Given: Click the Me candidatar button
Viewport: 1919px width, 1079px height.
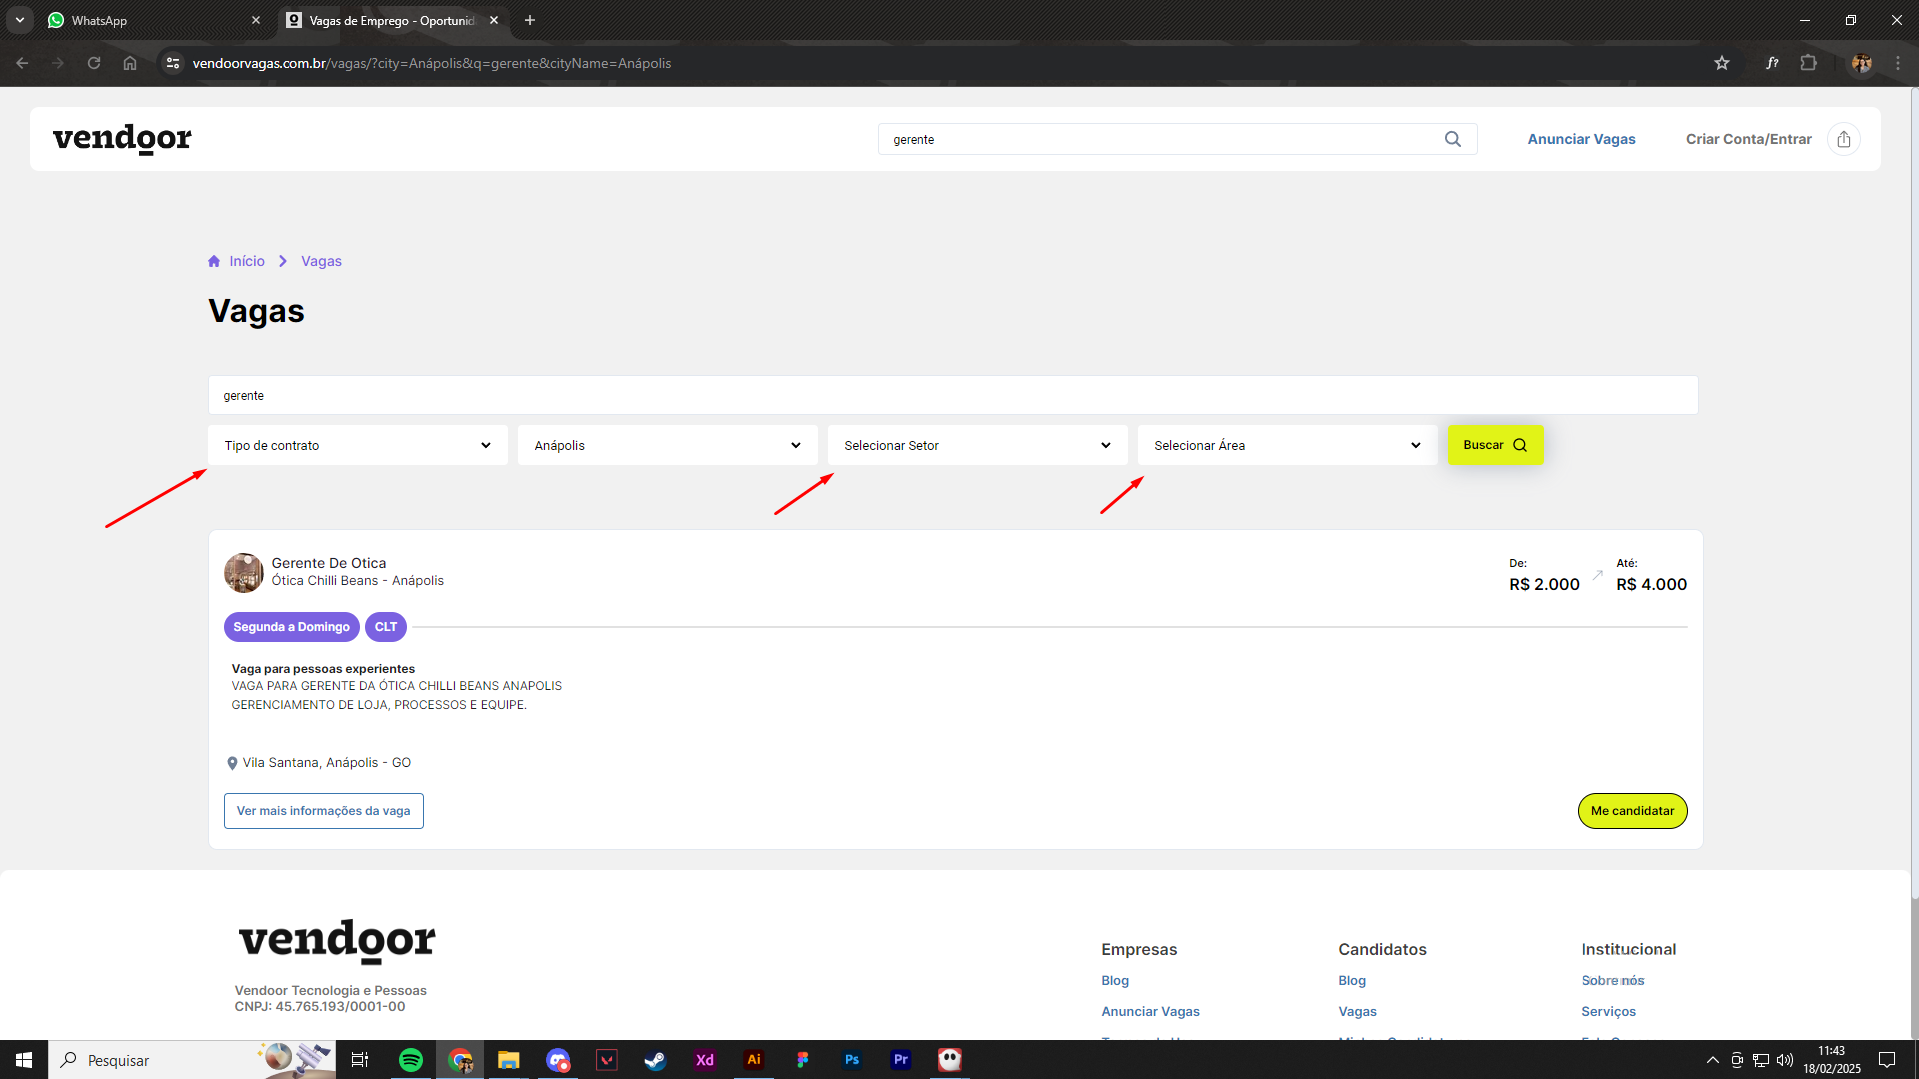Looking at the screenshot, I should tap(1632, 811).
